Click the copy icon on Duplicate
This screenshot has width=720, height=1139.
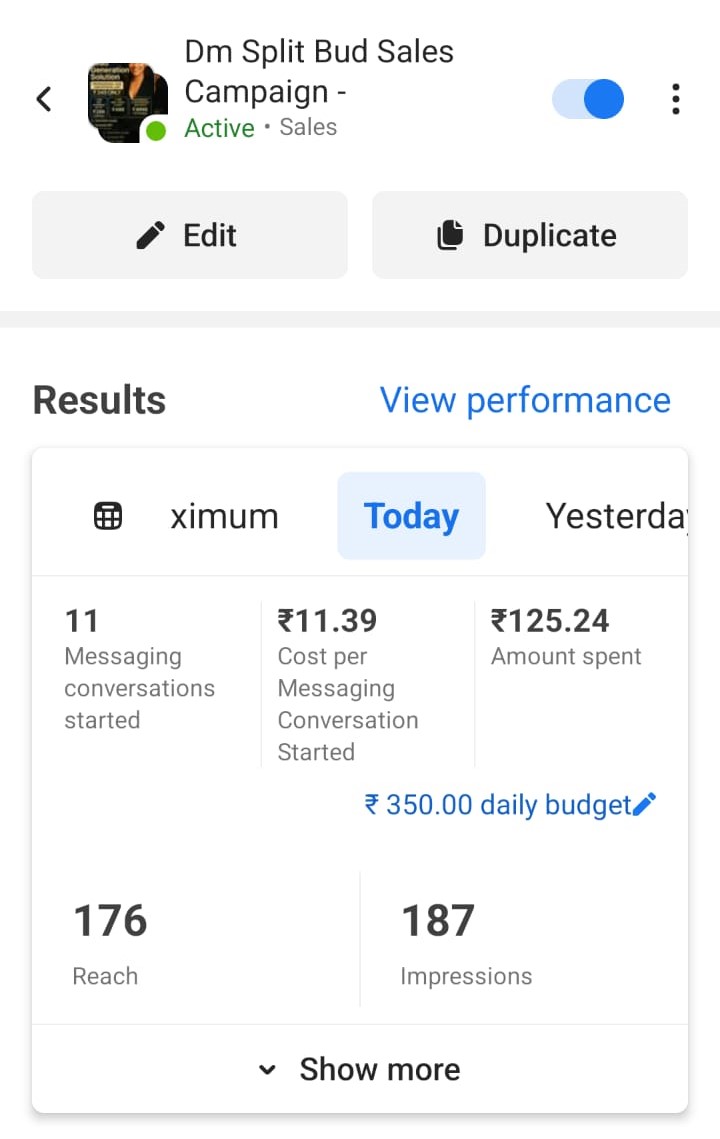click(x=451, y=236)
